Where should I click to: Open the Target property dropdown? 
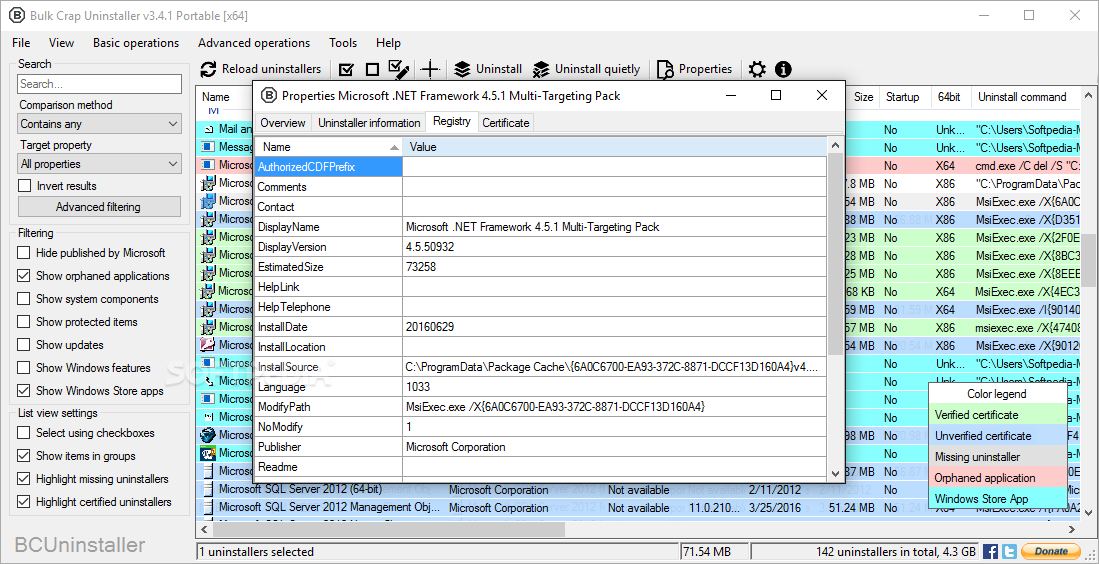point(100,164)
